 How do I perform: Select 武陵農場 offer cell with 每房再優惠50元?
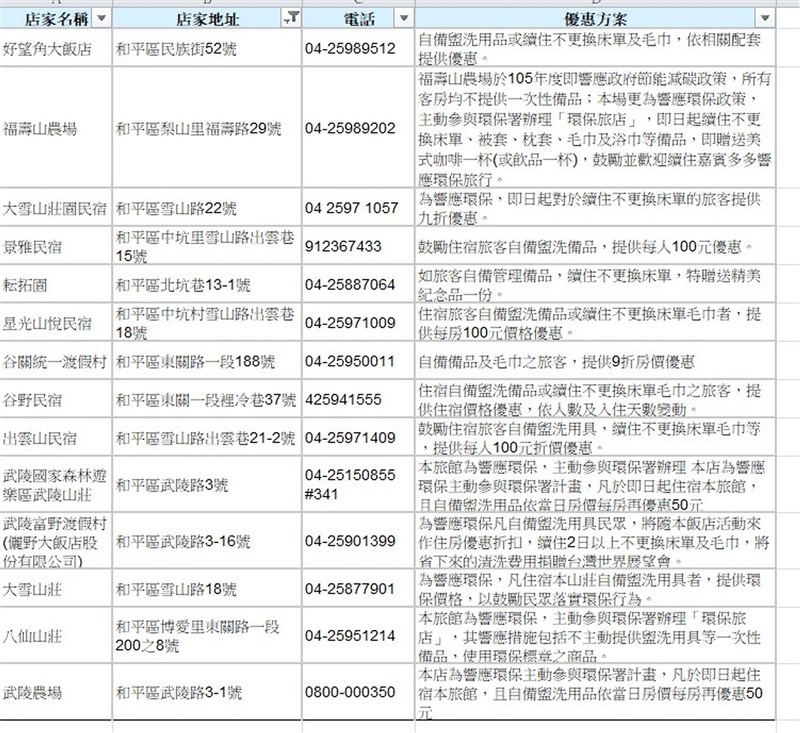[x=595, y=692]
